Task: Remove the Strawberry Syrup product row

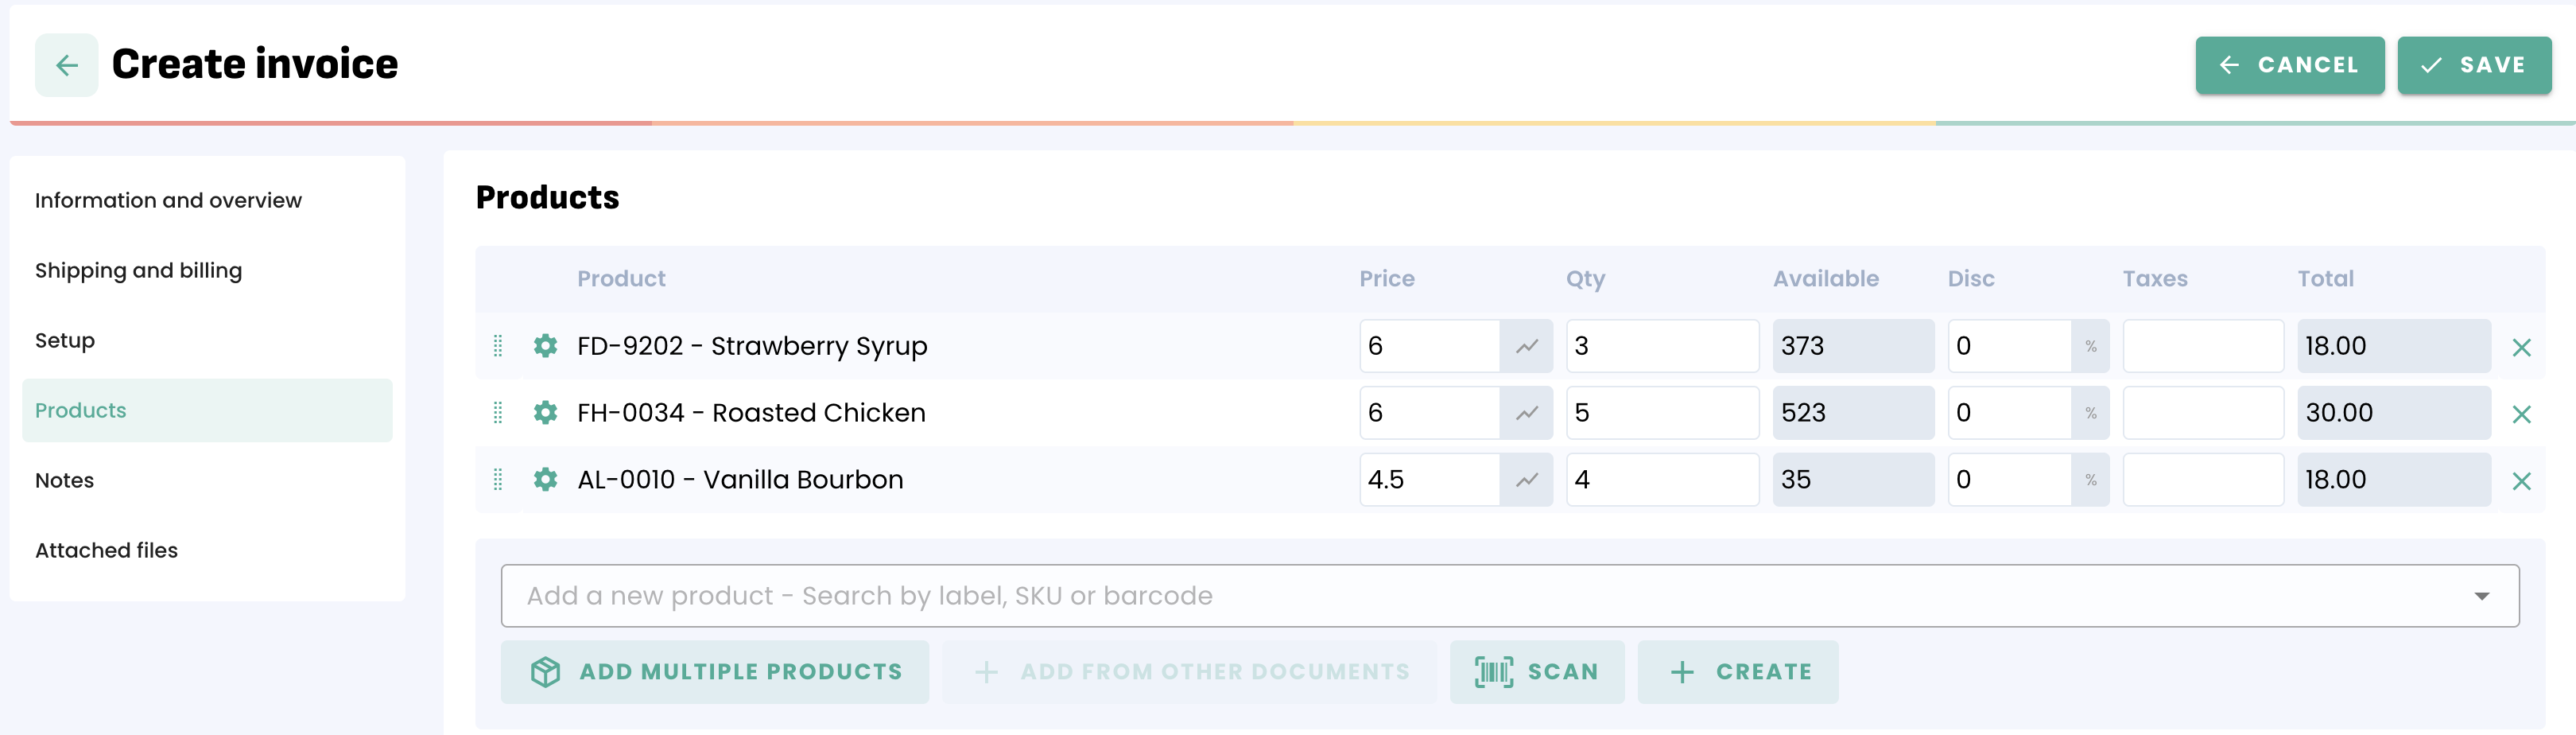Action: (2521, 347)
